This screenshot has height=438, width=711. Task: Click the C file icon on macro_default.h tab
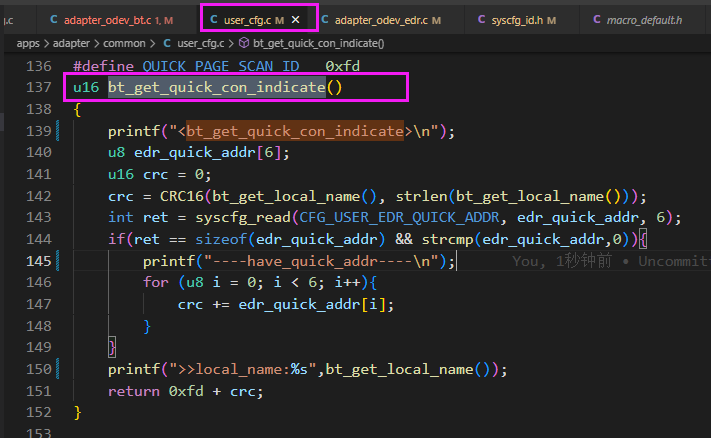pos(597,19)
